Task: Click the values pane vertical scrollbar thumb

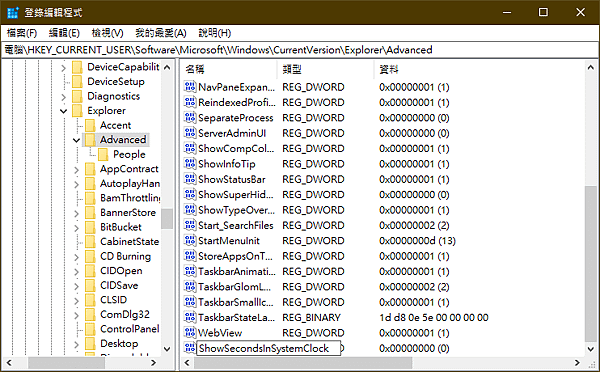Action: [x=590, y=264]
